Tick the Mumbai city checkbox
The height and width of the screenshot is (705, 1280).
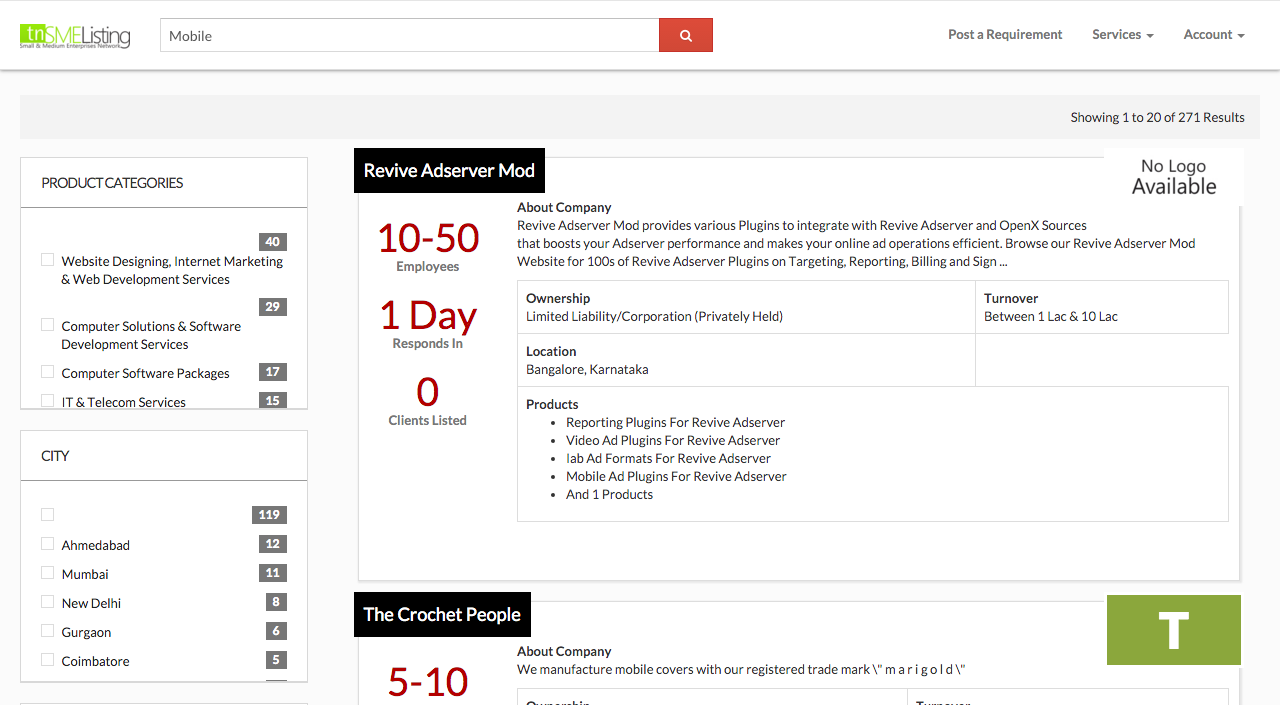(x=47, y=573)
